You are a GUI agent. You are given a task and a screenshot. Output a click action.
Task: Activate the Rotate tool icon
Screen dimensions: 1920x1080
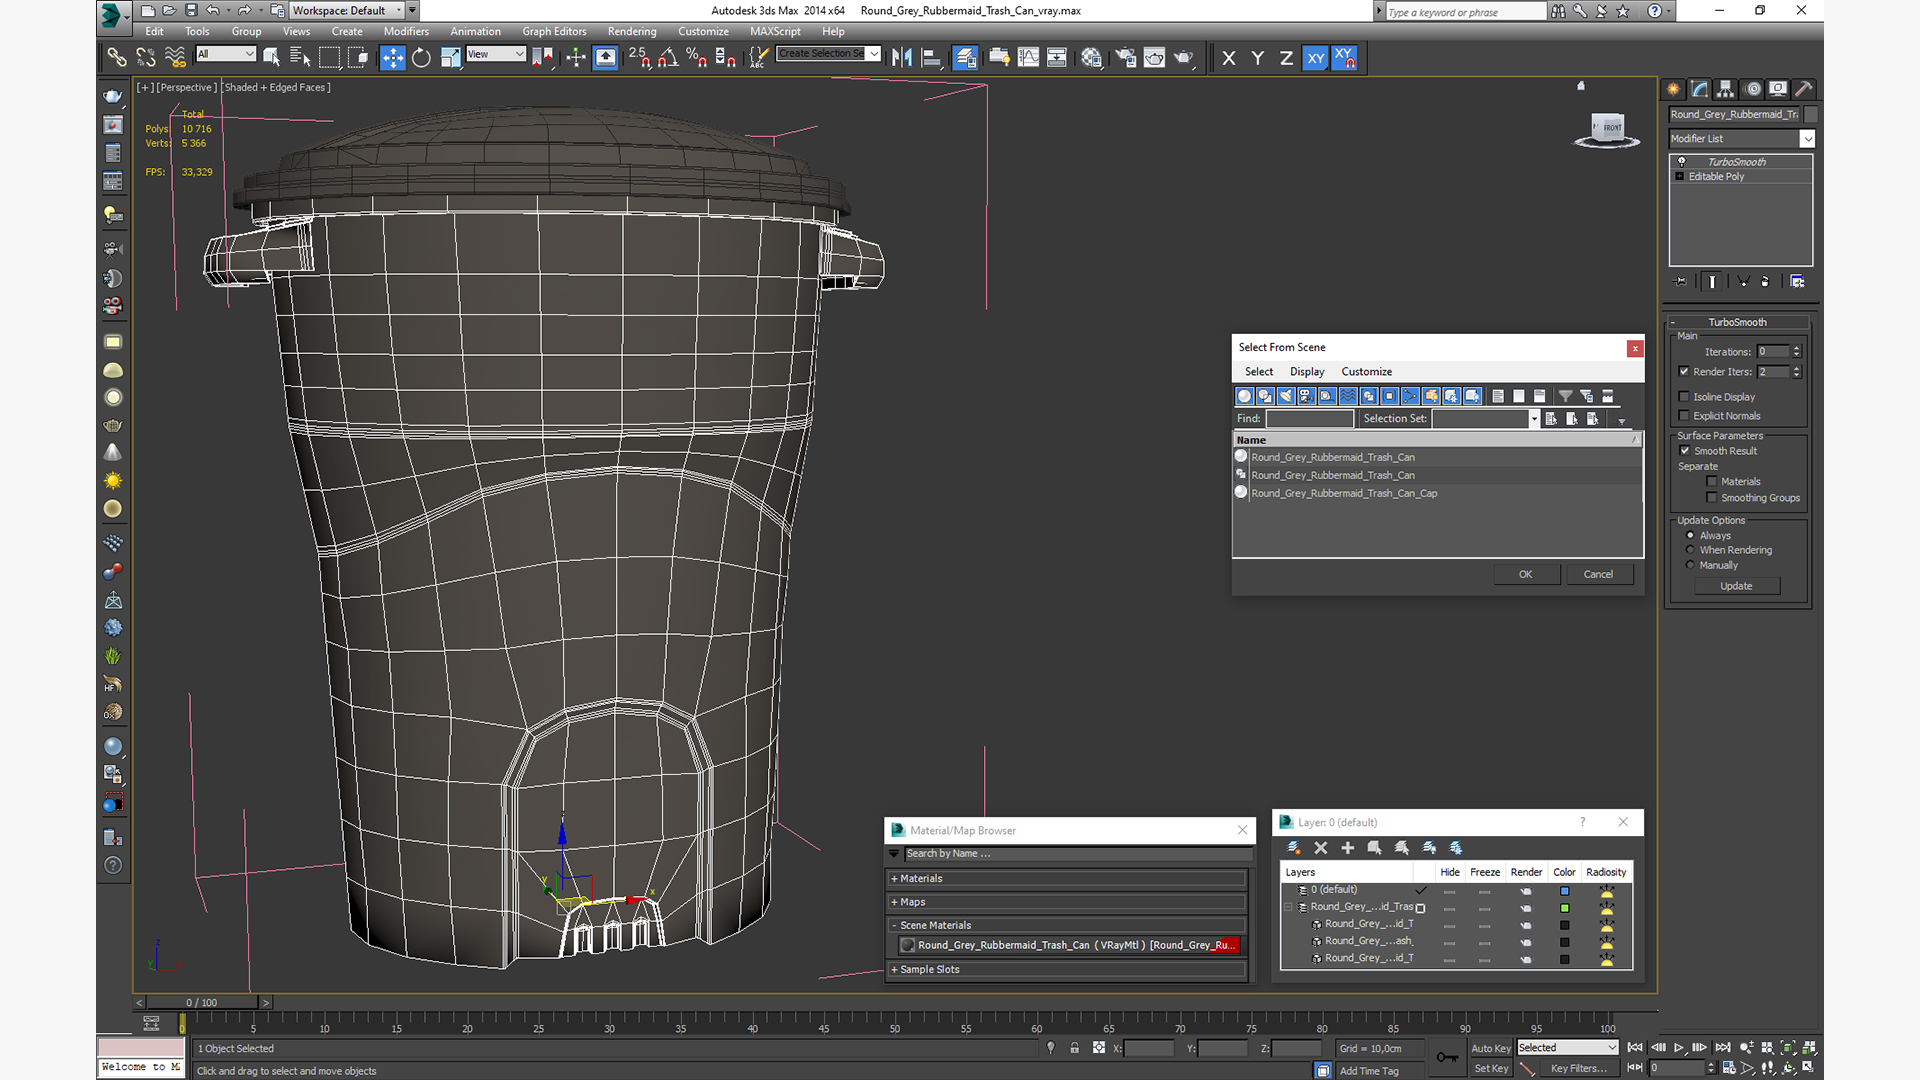pos(421,58)
